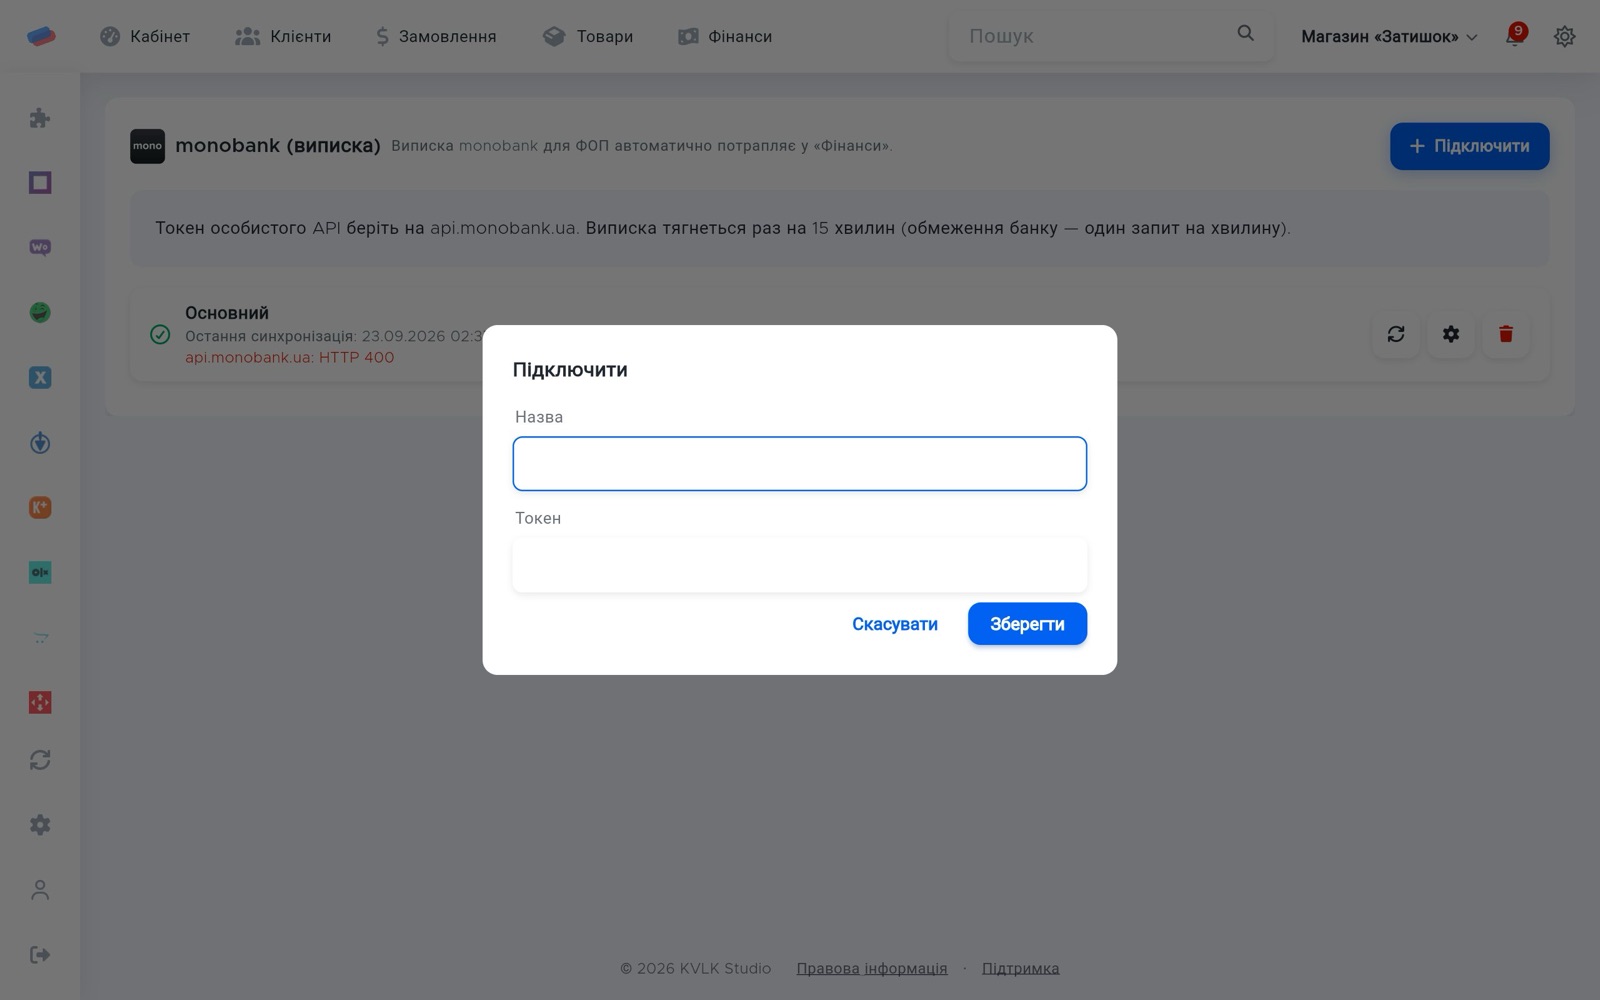Open the Замовлення menu

[x=436, y=37]
